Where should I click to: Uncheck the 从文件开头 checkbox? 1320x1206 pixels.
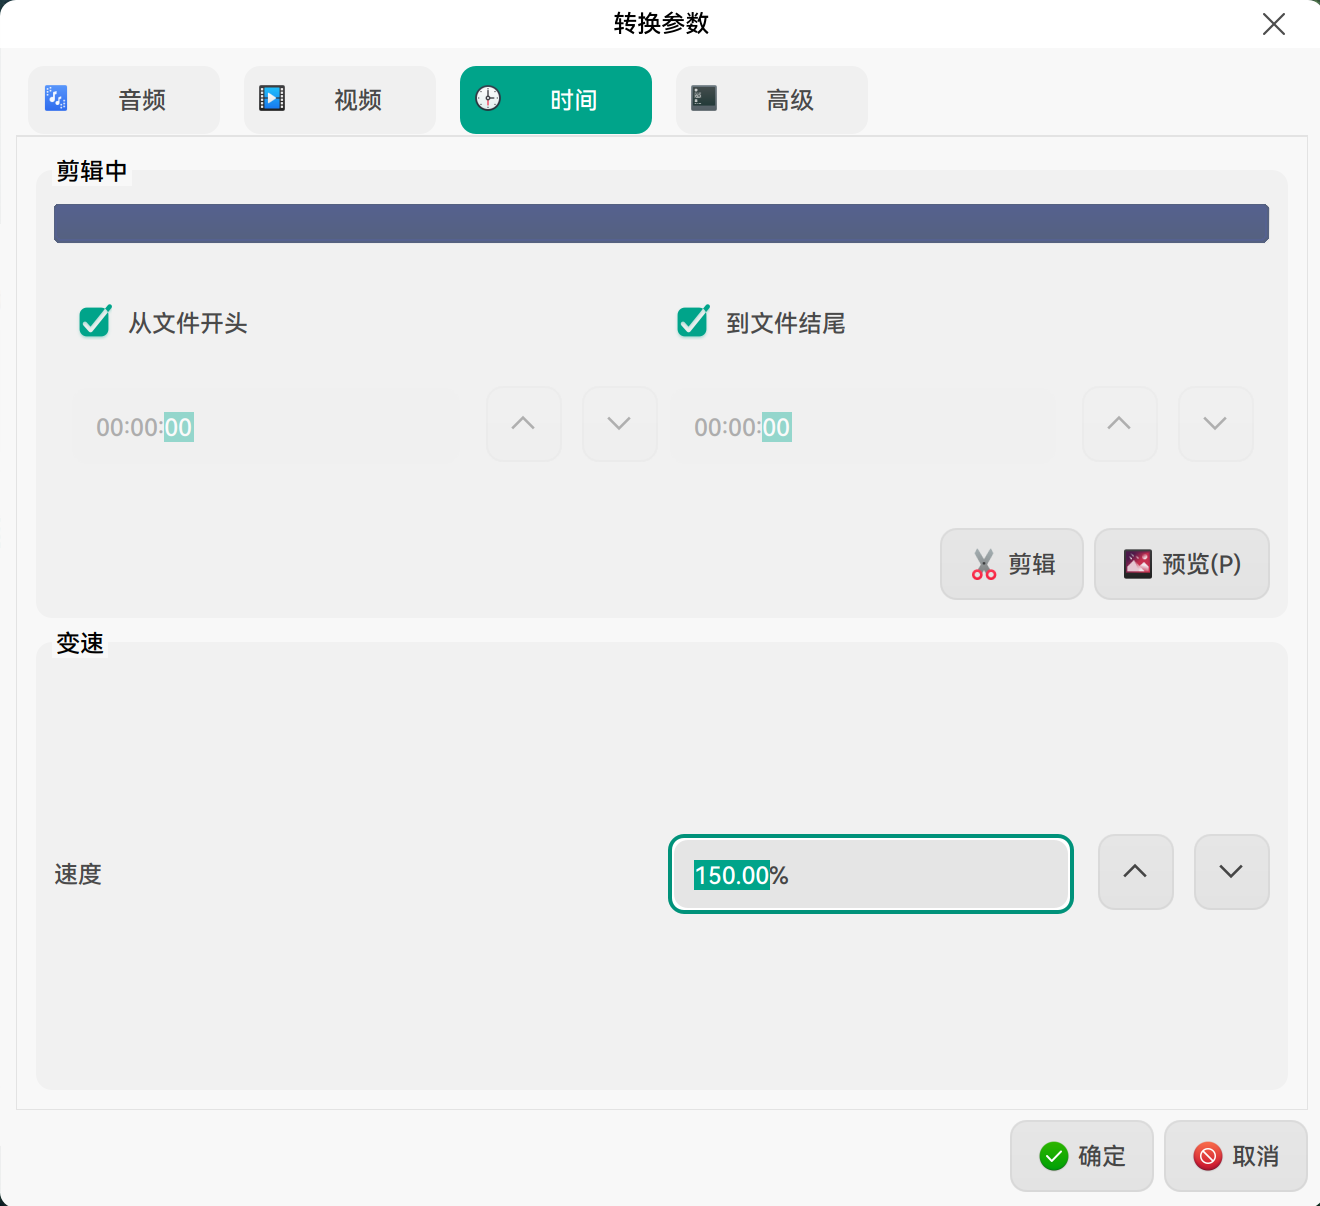(93, 322)
